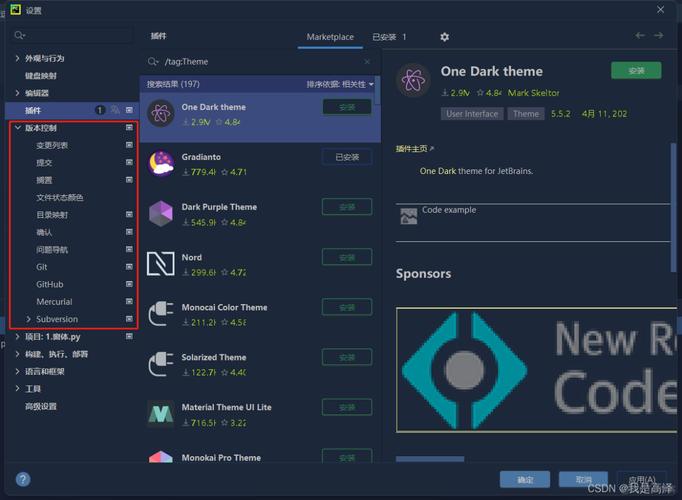The width and height of the screenshot is (682, 500).
Task: Expand the 外观与行为 settings group
Action: coord(18,58)
